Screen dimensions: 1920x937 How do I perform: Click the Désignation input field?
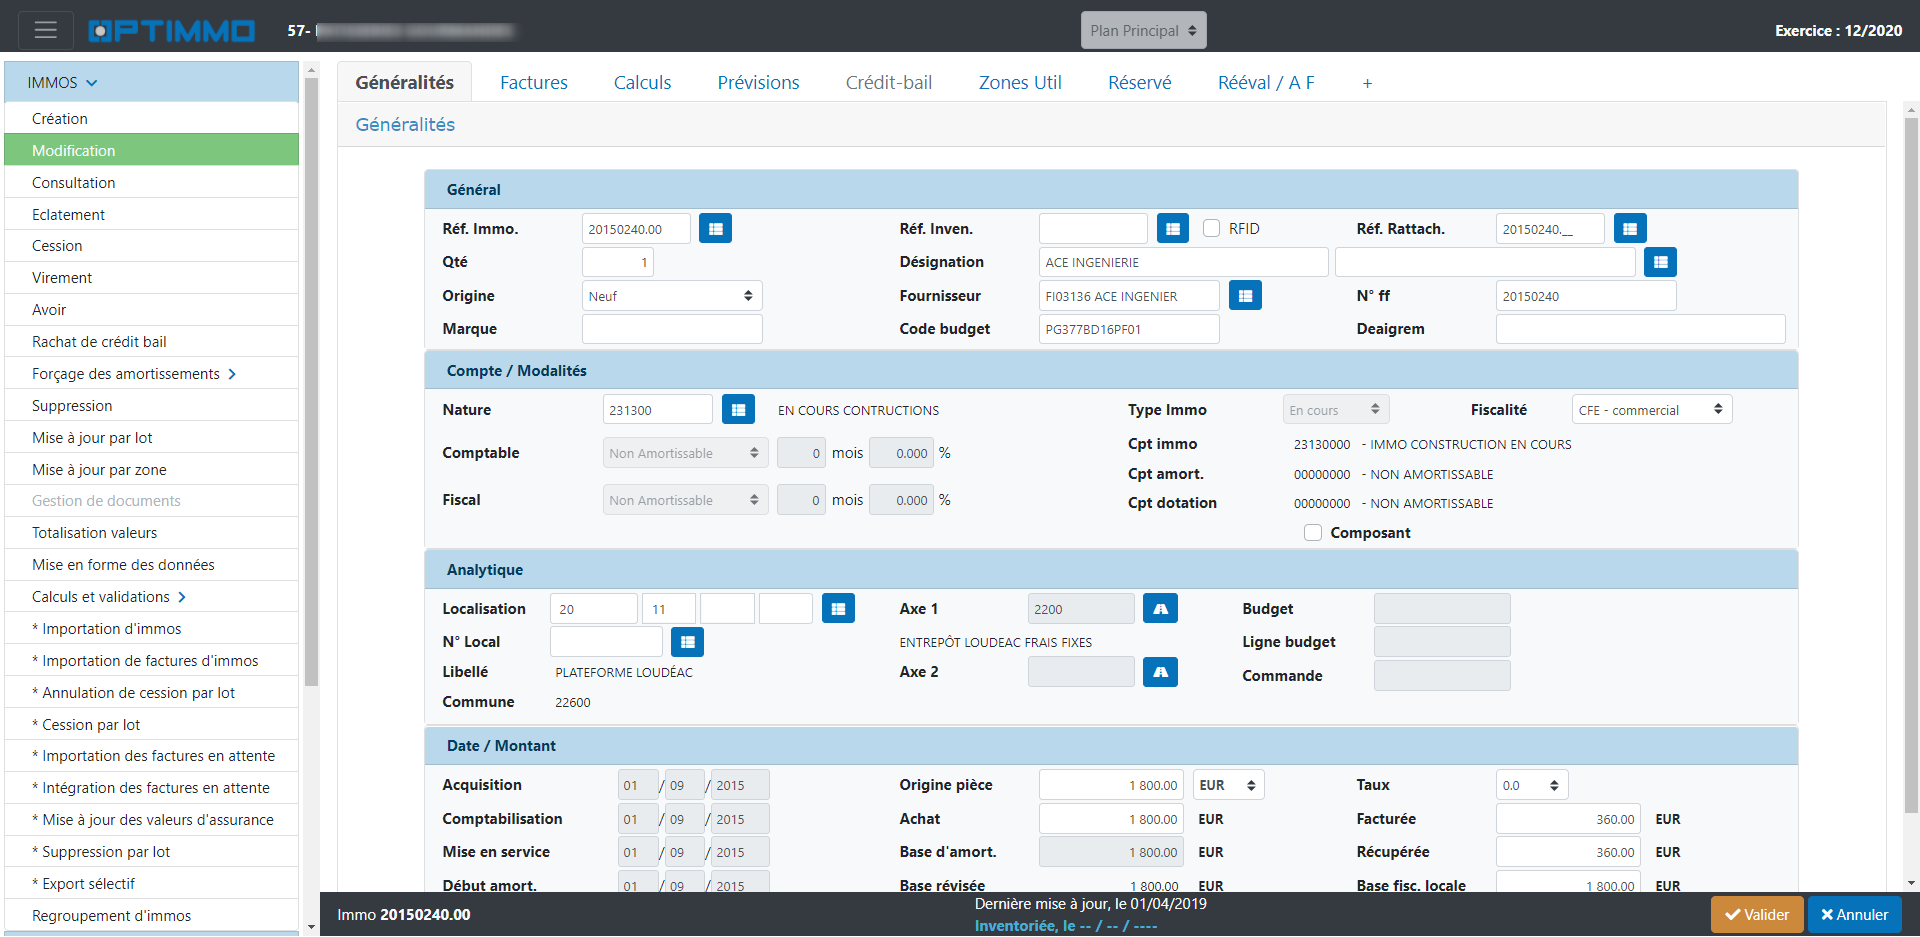[x=1183, y=262]
